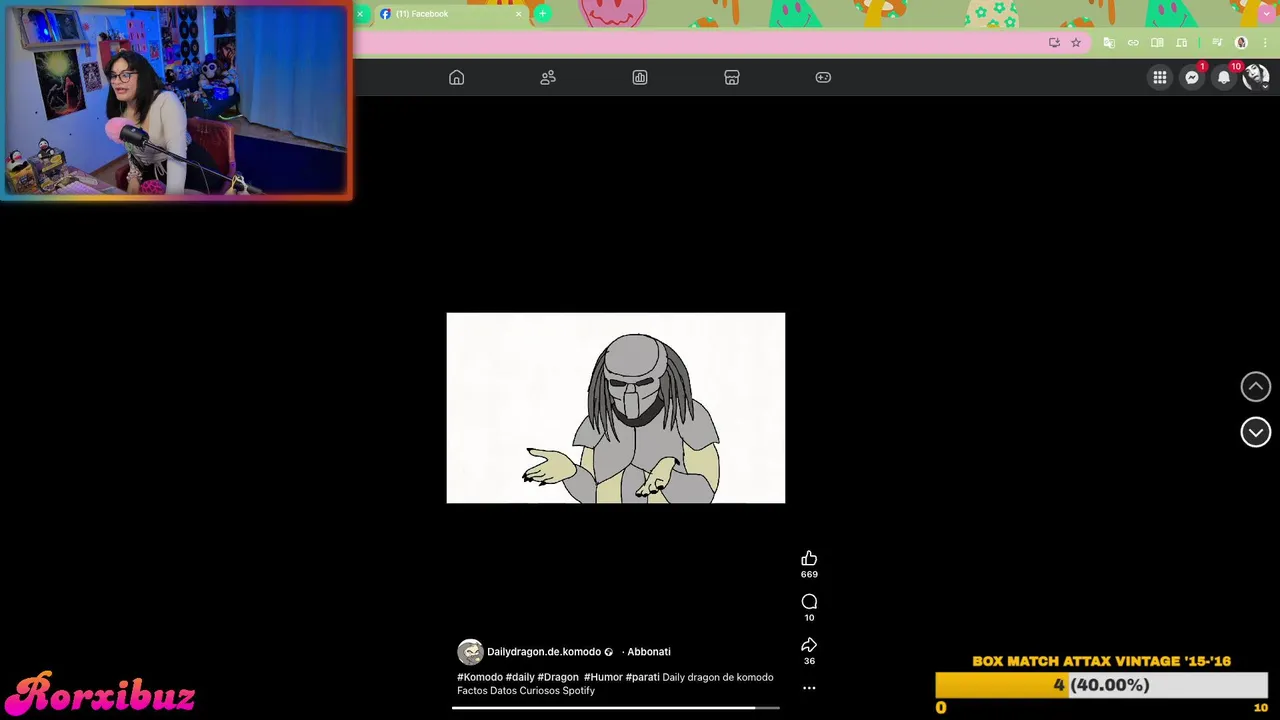Open the reel three-dot options menu
Viewport: 1280px width, 720px height.
(x=809, y=688)
